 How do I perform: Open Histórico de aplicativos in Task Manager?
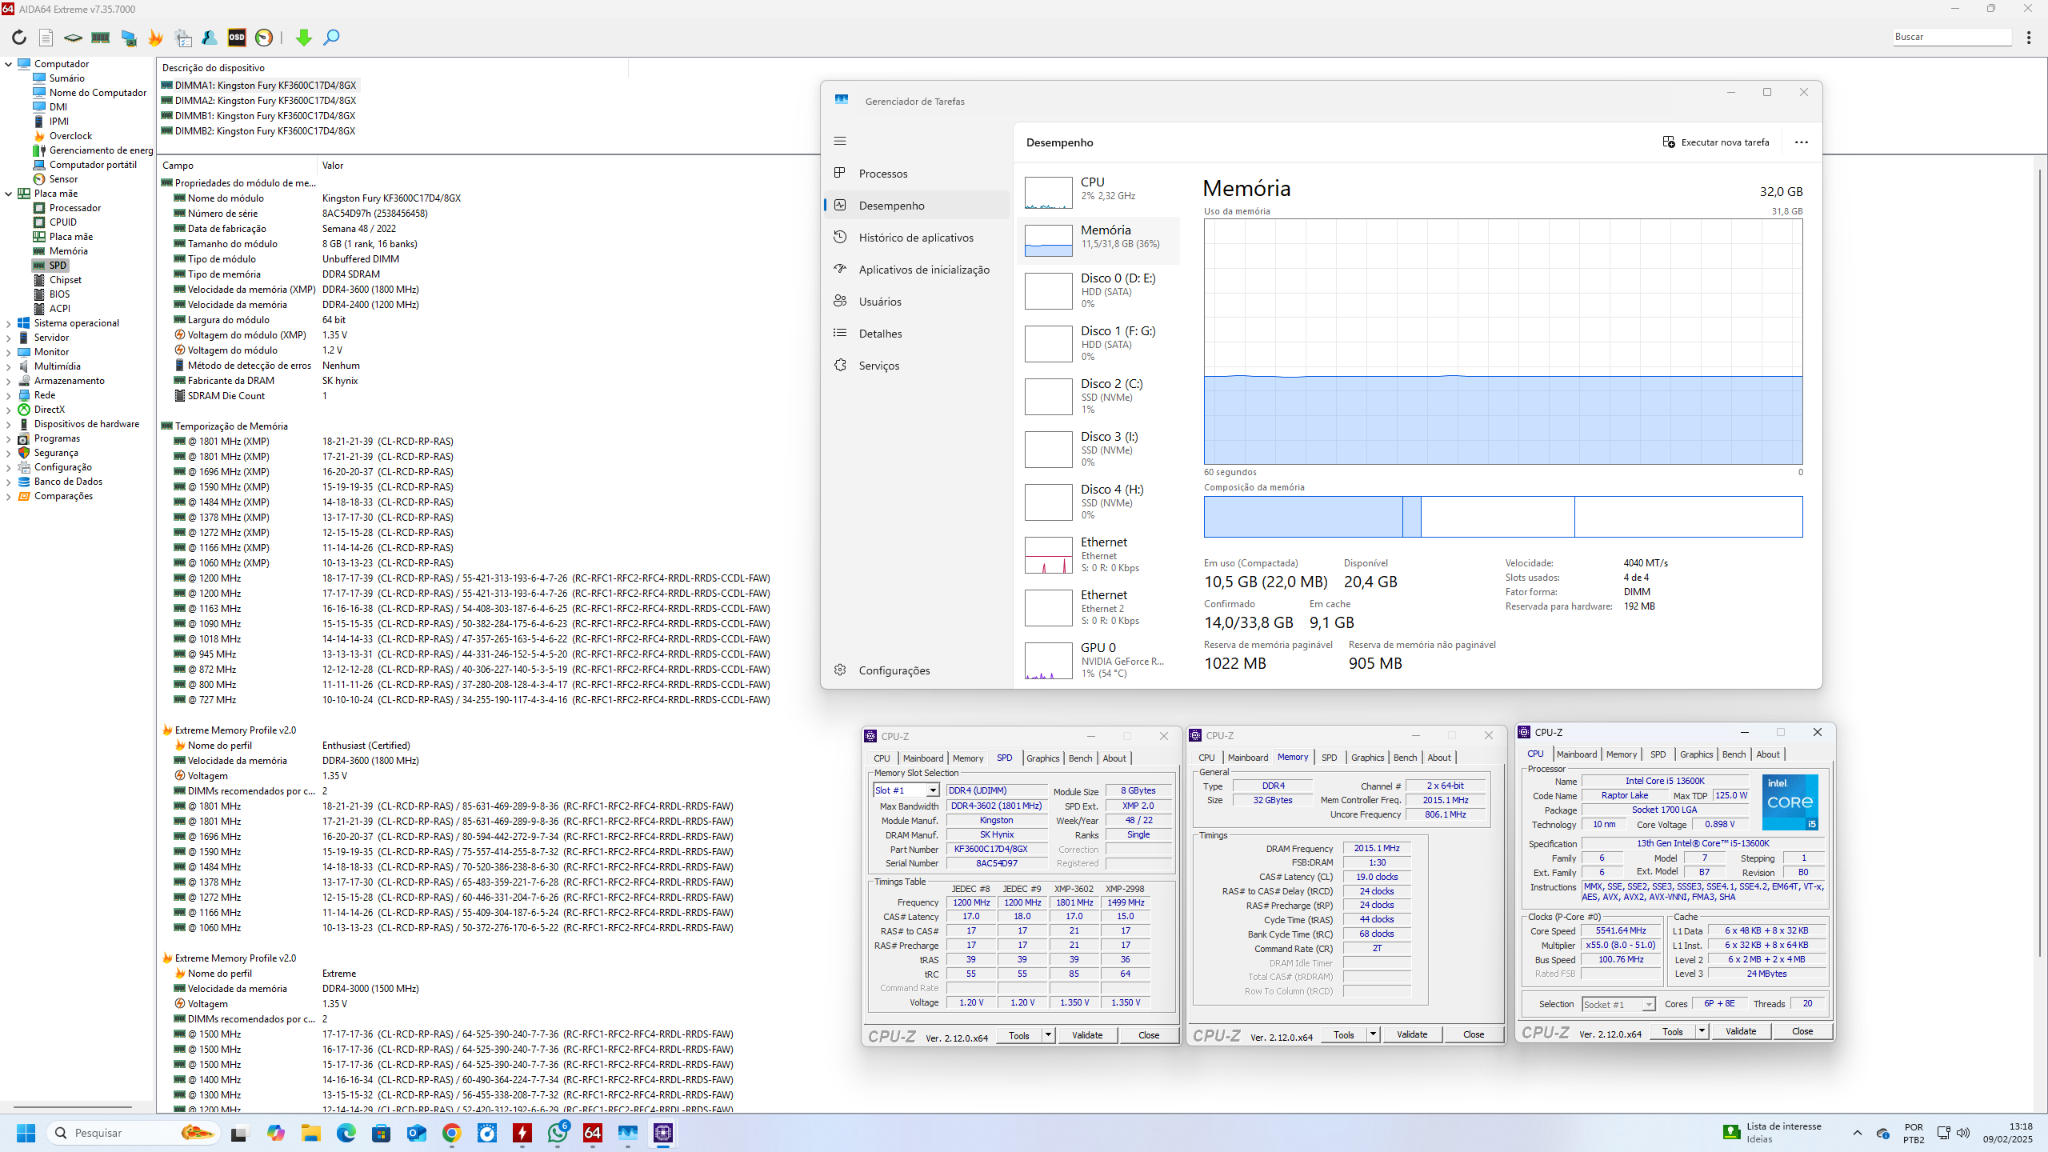[x=916, y=238]
